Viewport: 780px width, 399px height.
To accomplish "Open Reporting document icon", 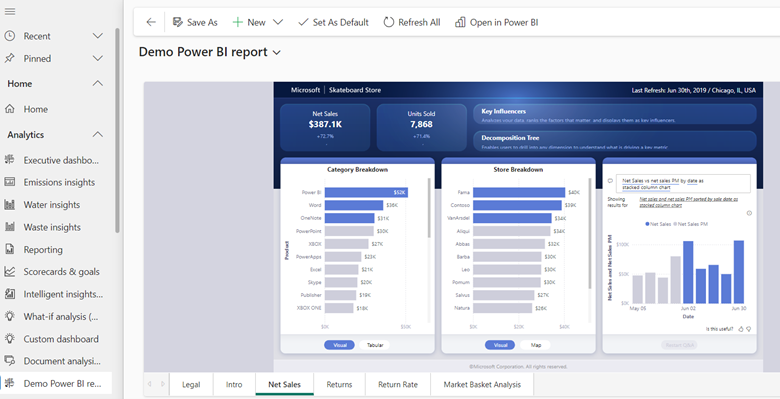I will (x=9, y=249).
